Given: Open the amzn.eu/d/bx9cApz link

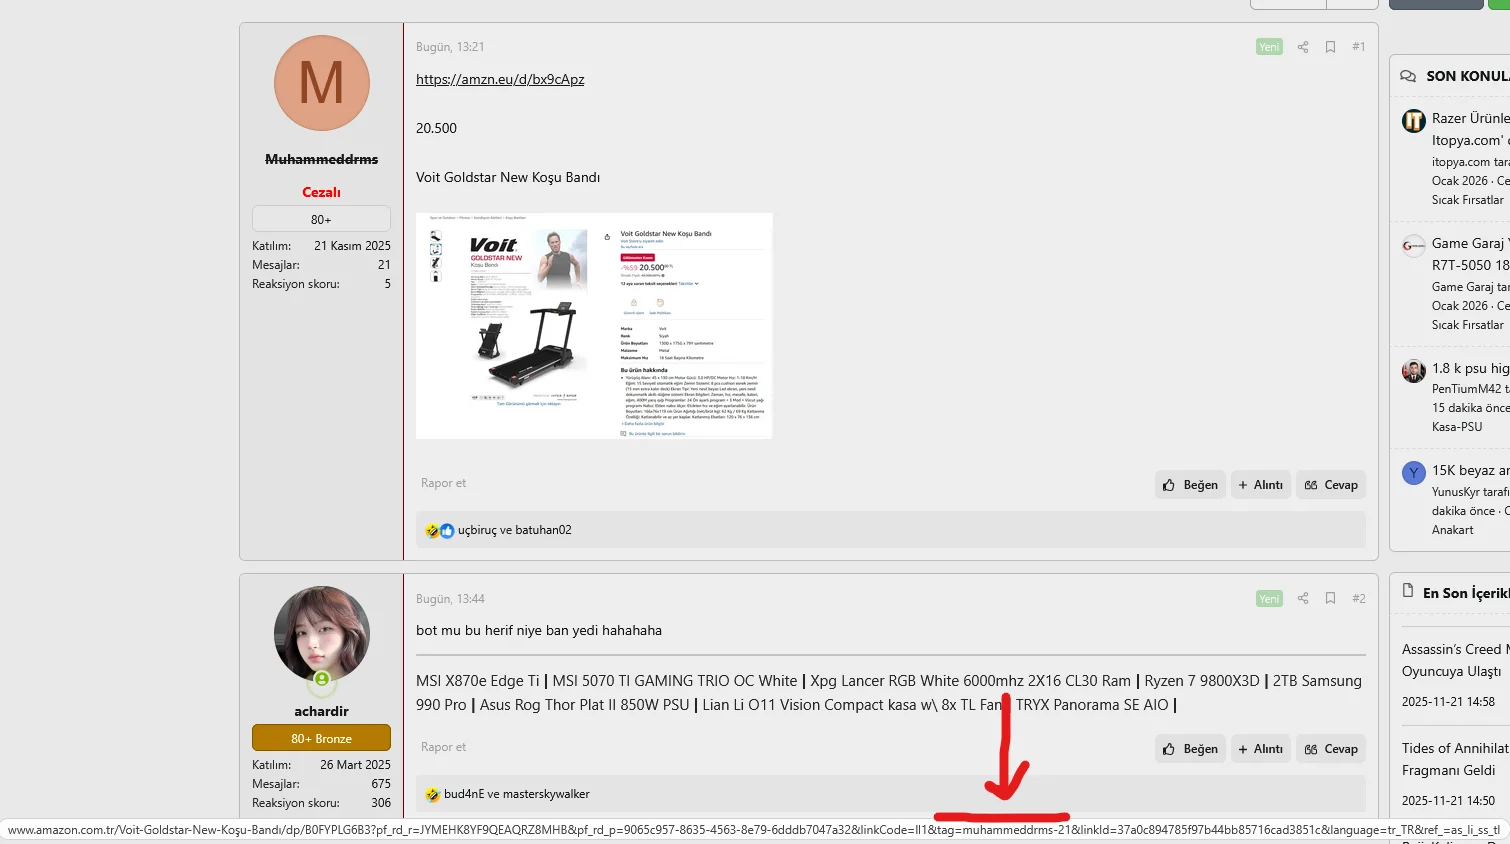Looking at the screenshot, I should [x=500, y=80].
